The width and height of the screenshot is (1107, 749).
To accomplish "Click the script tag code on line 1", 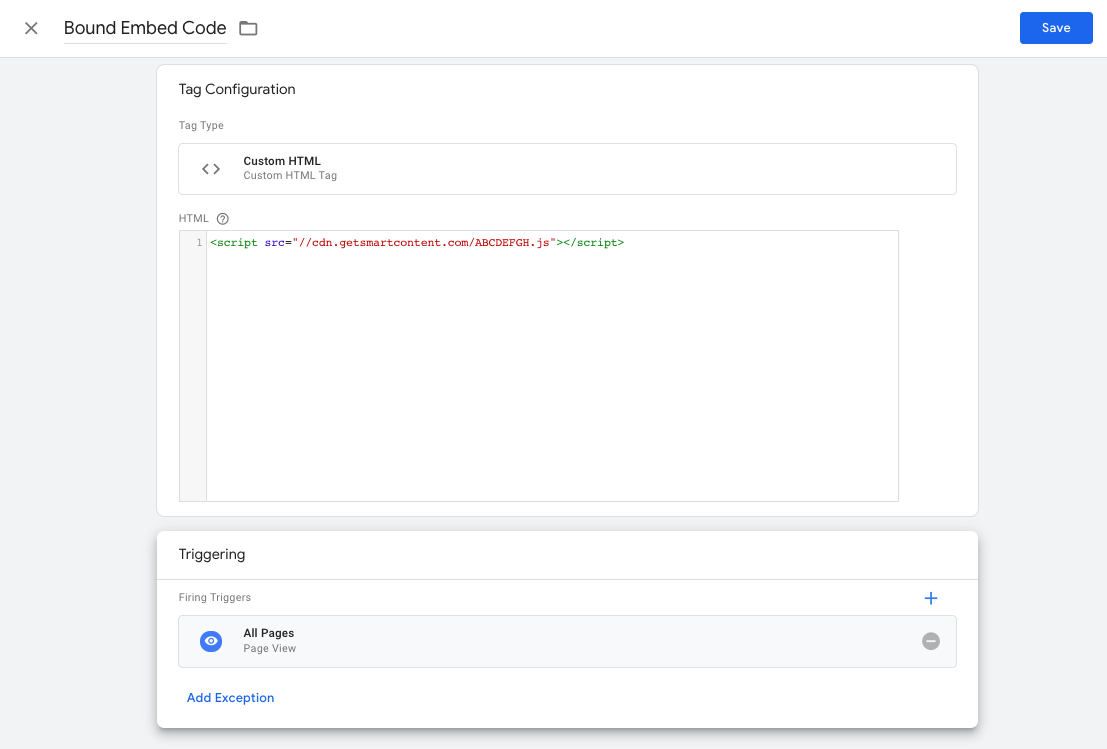I will 417,243.
